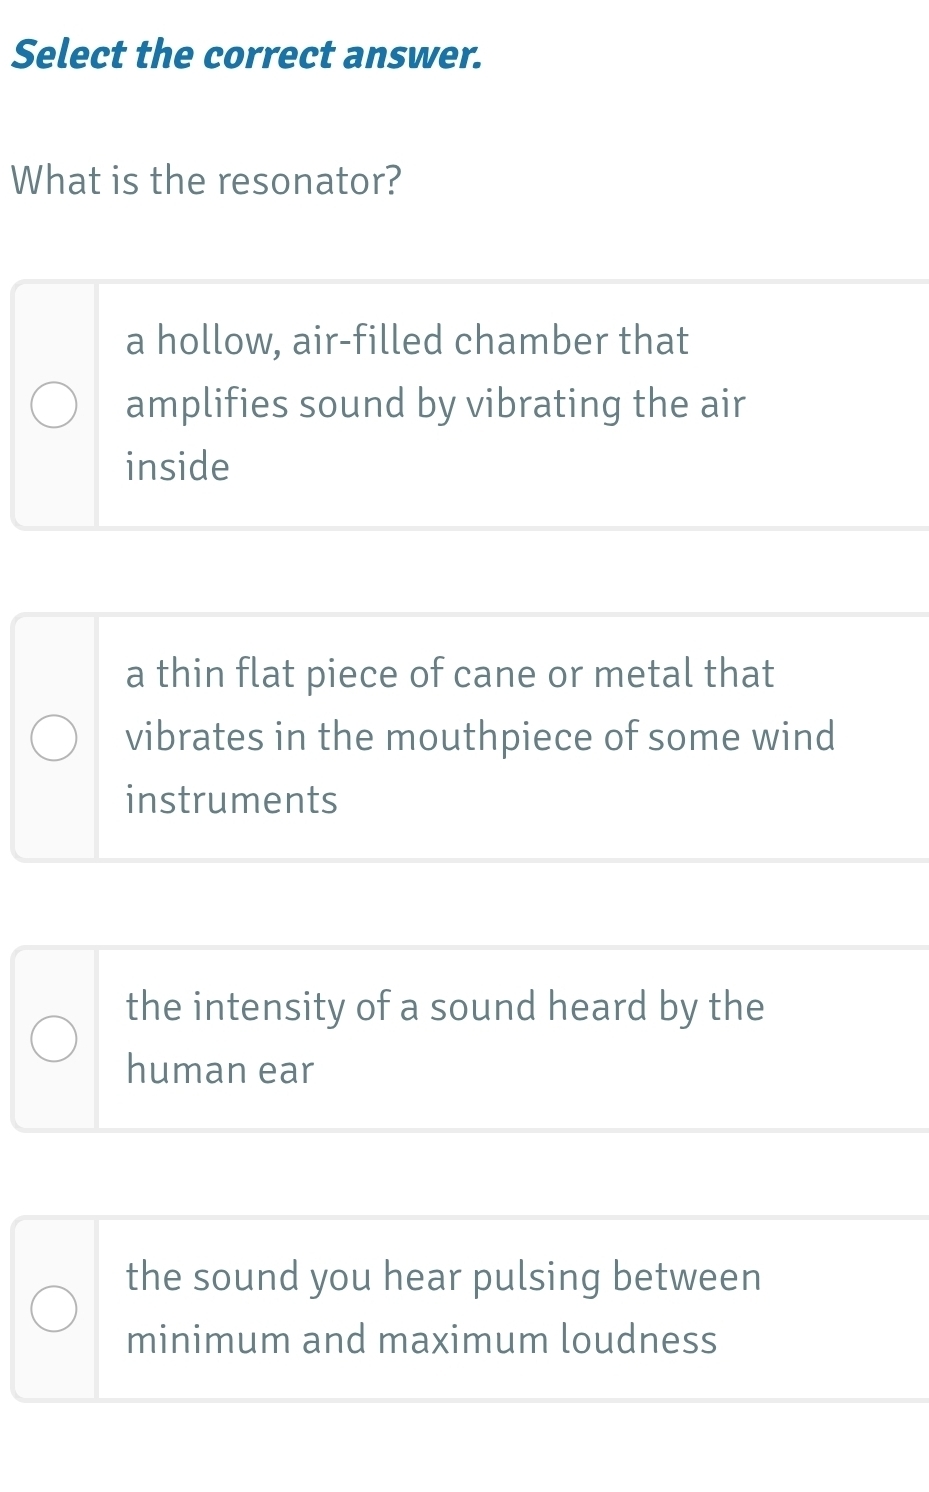Click the "human ear" line in third answer

click(220, 1070)
